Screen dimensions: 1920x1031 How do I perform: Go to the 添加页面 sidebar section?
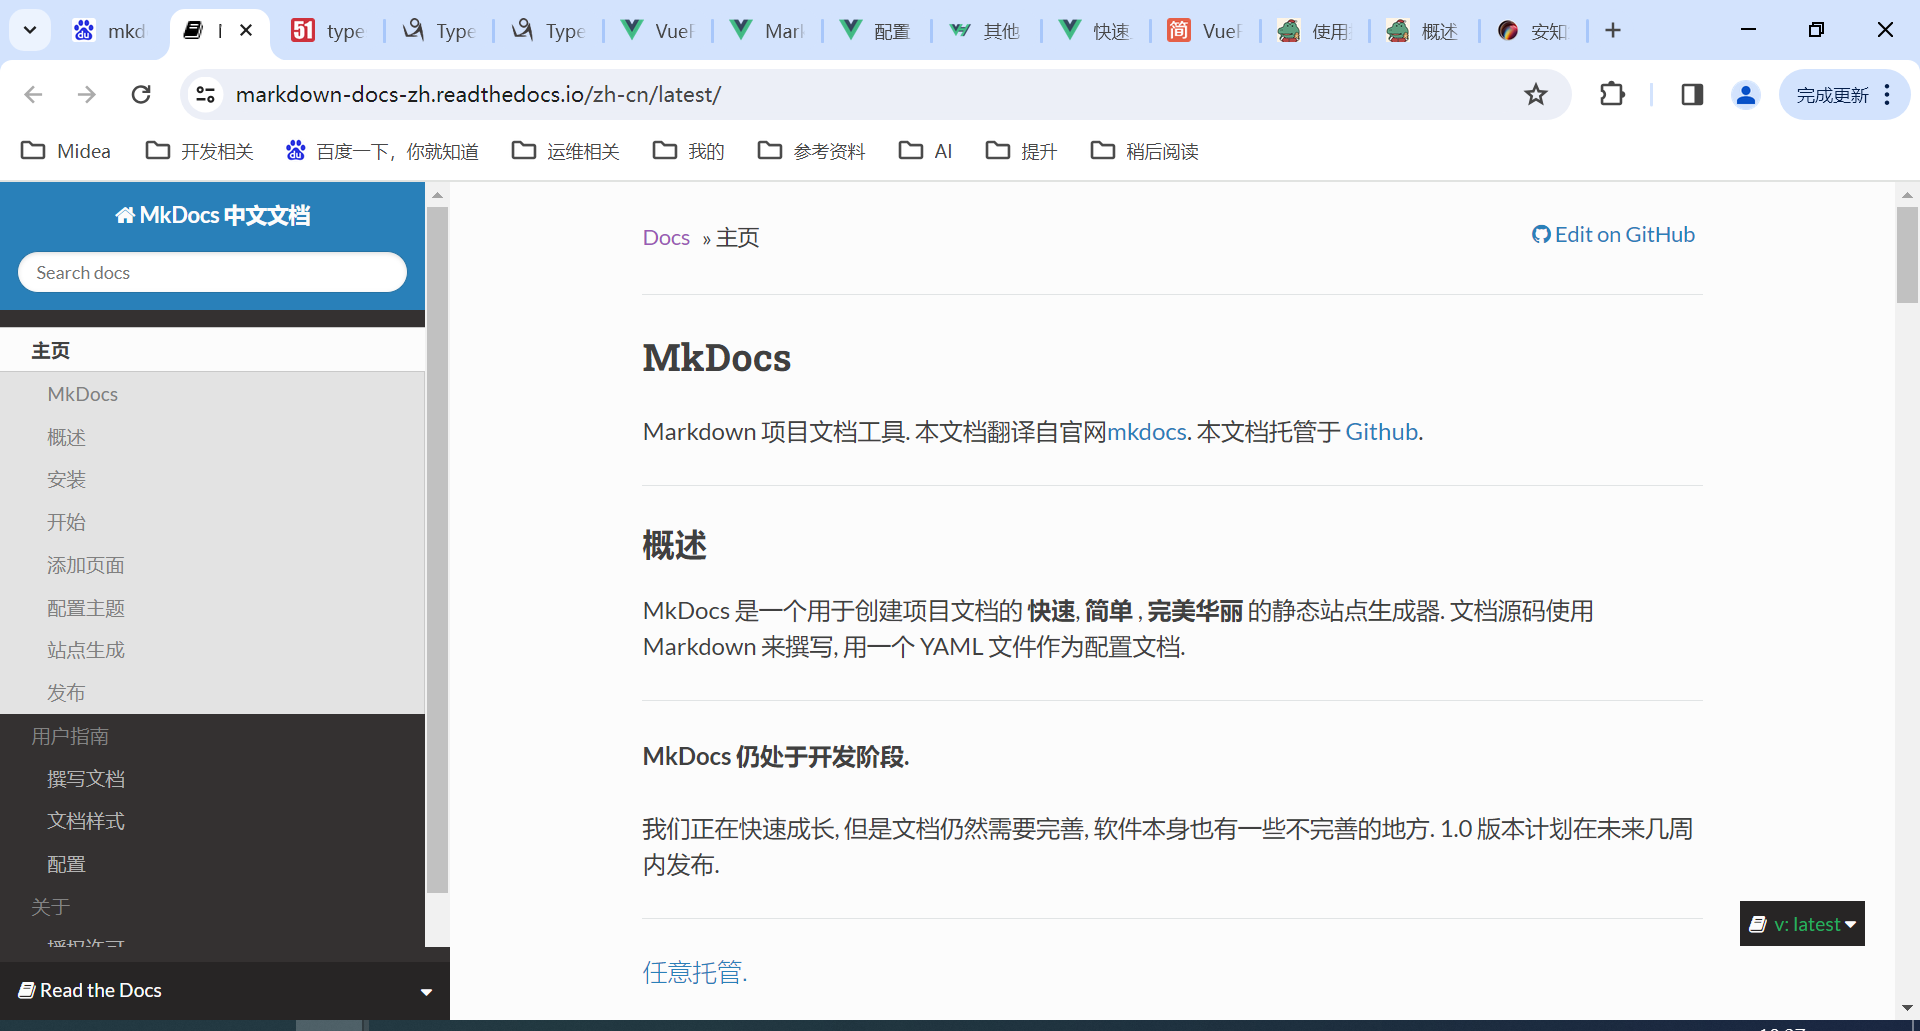212,565
